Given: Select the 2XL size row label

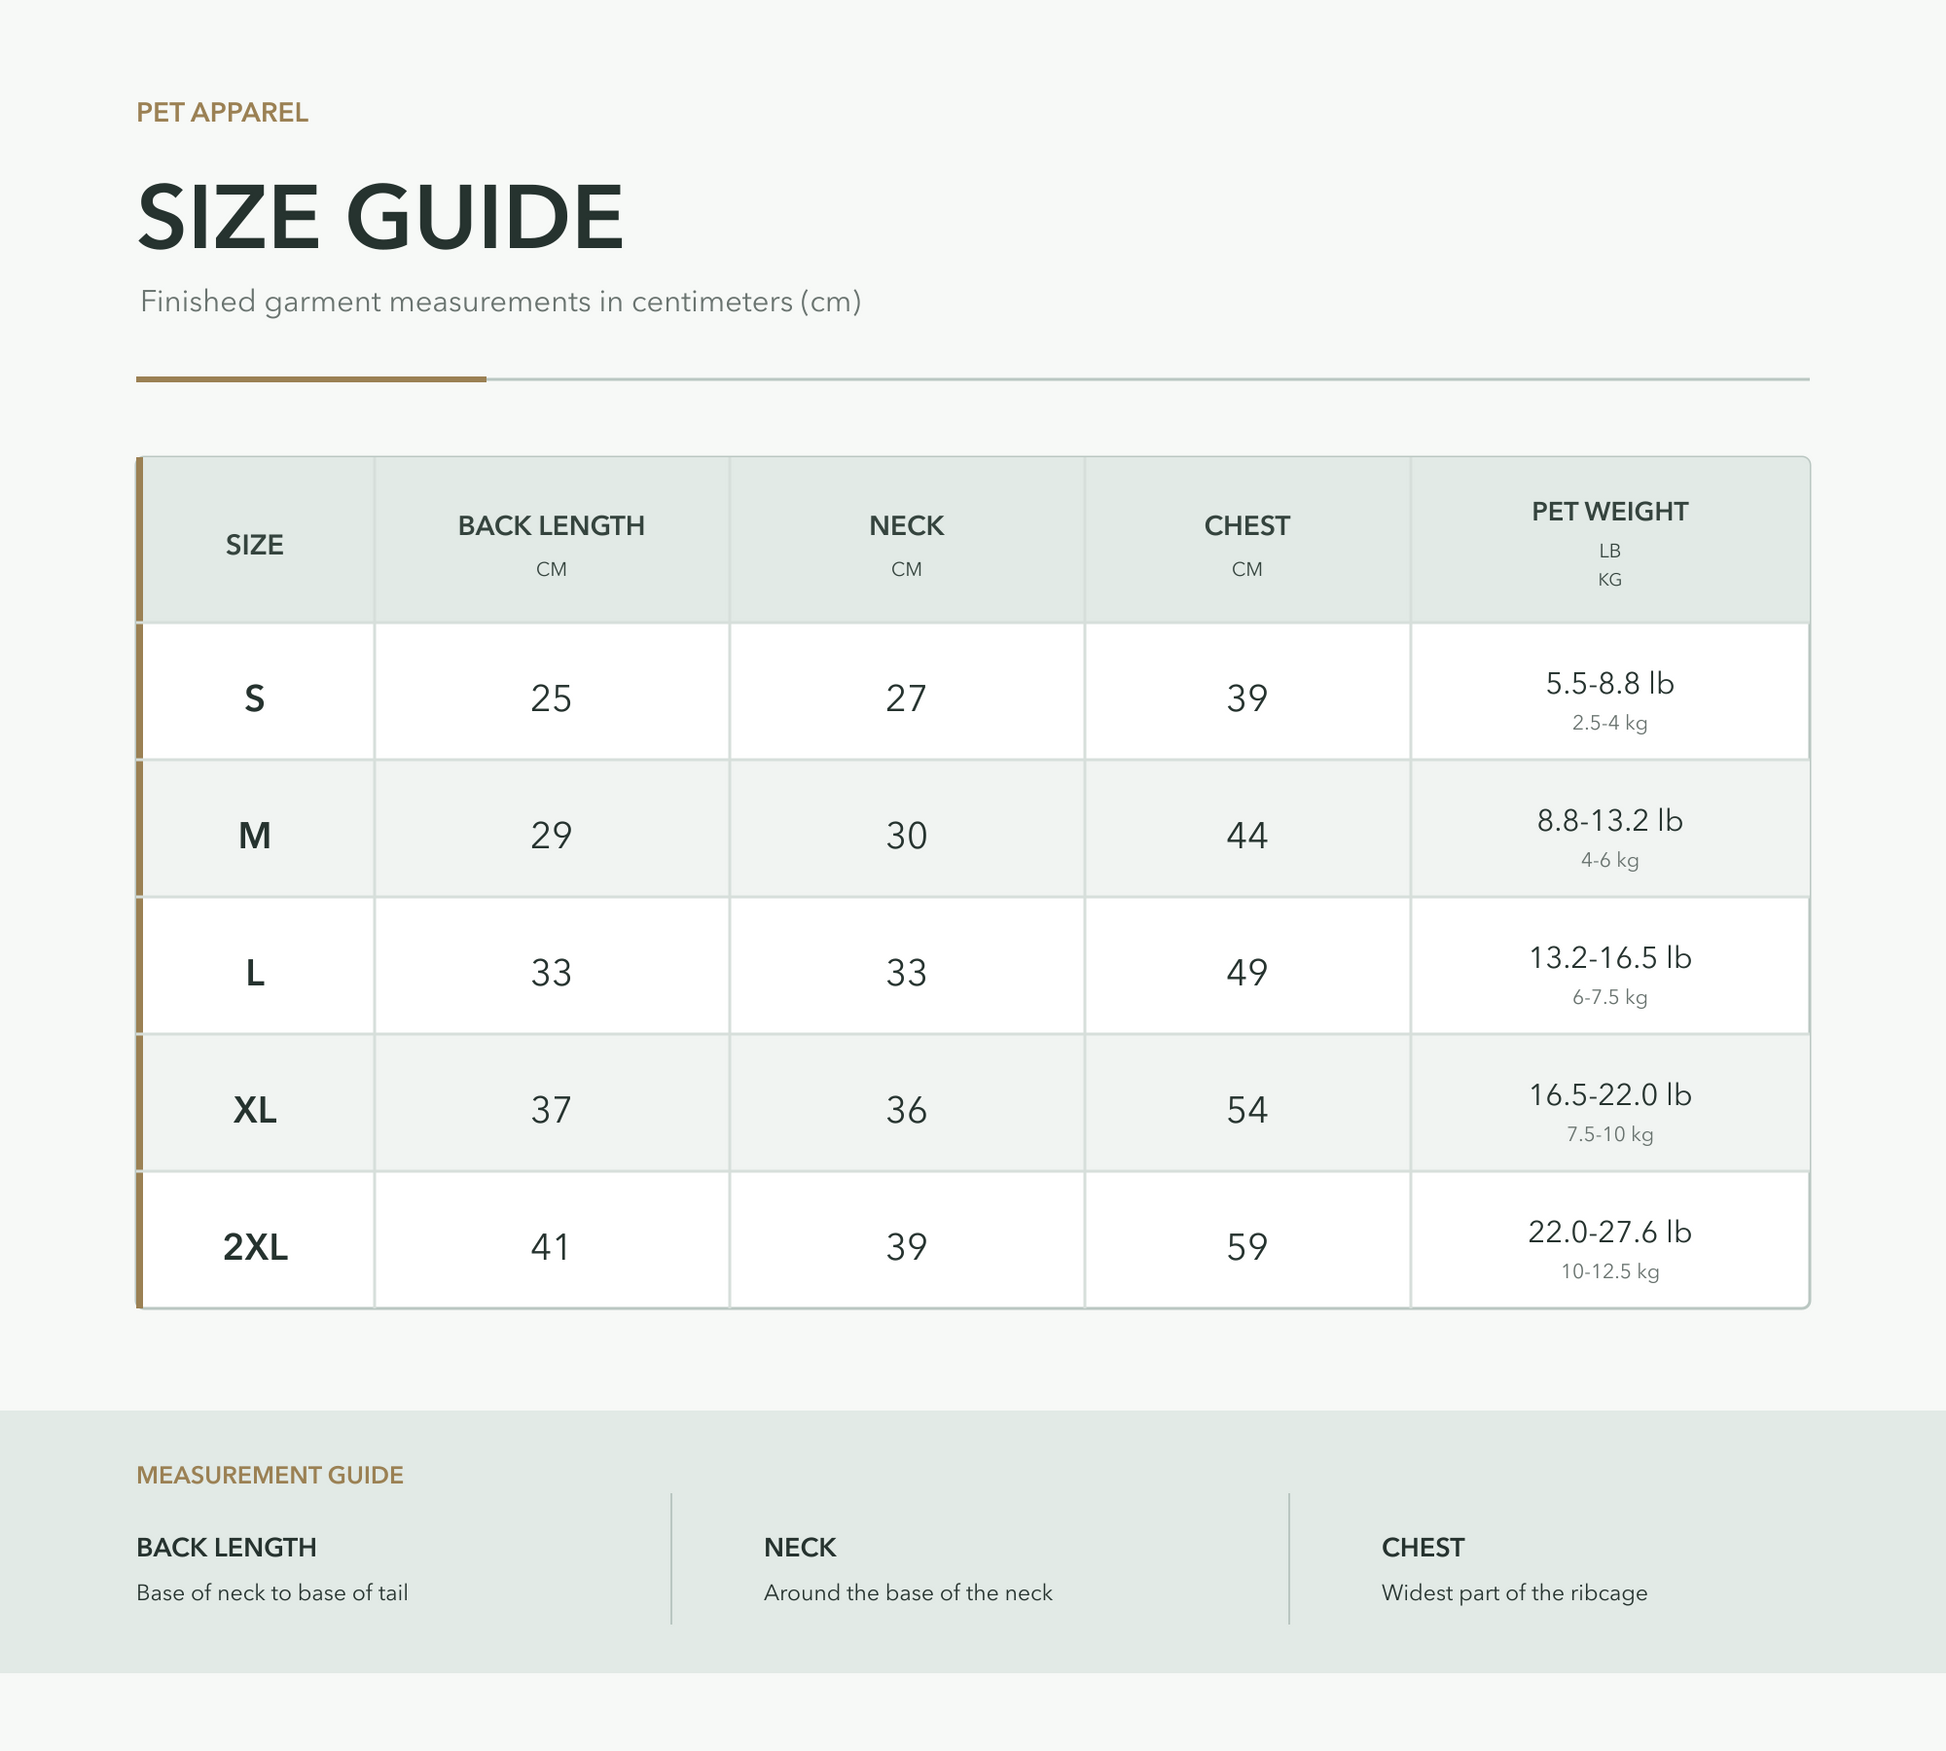Looking at the screenshot, I should coord(255,1246).
